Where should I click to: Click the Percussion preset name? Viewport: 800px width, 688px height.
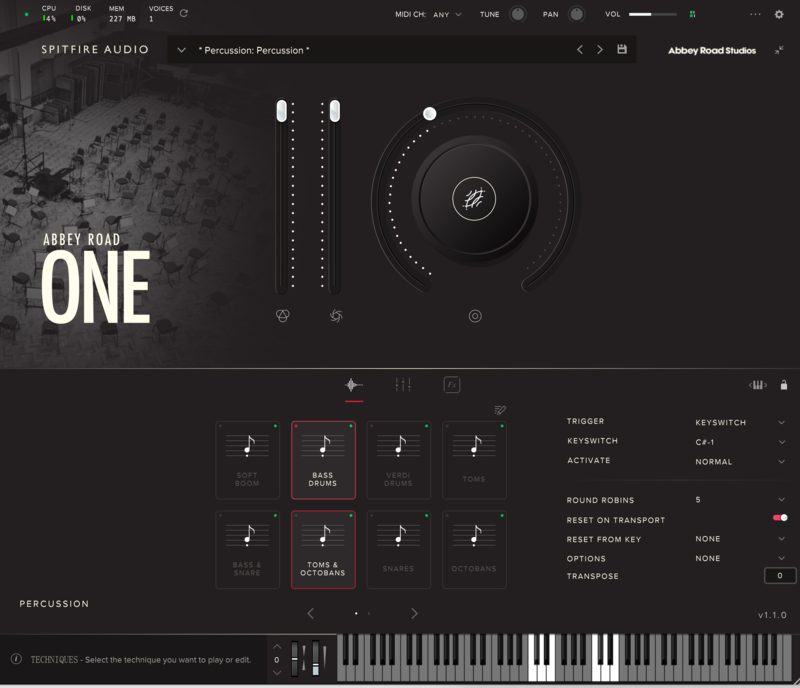coord(254,51)
